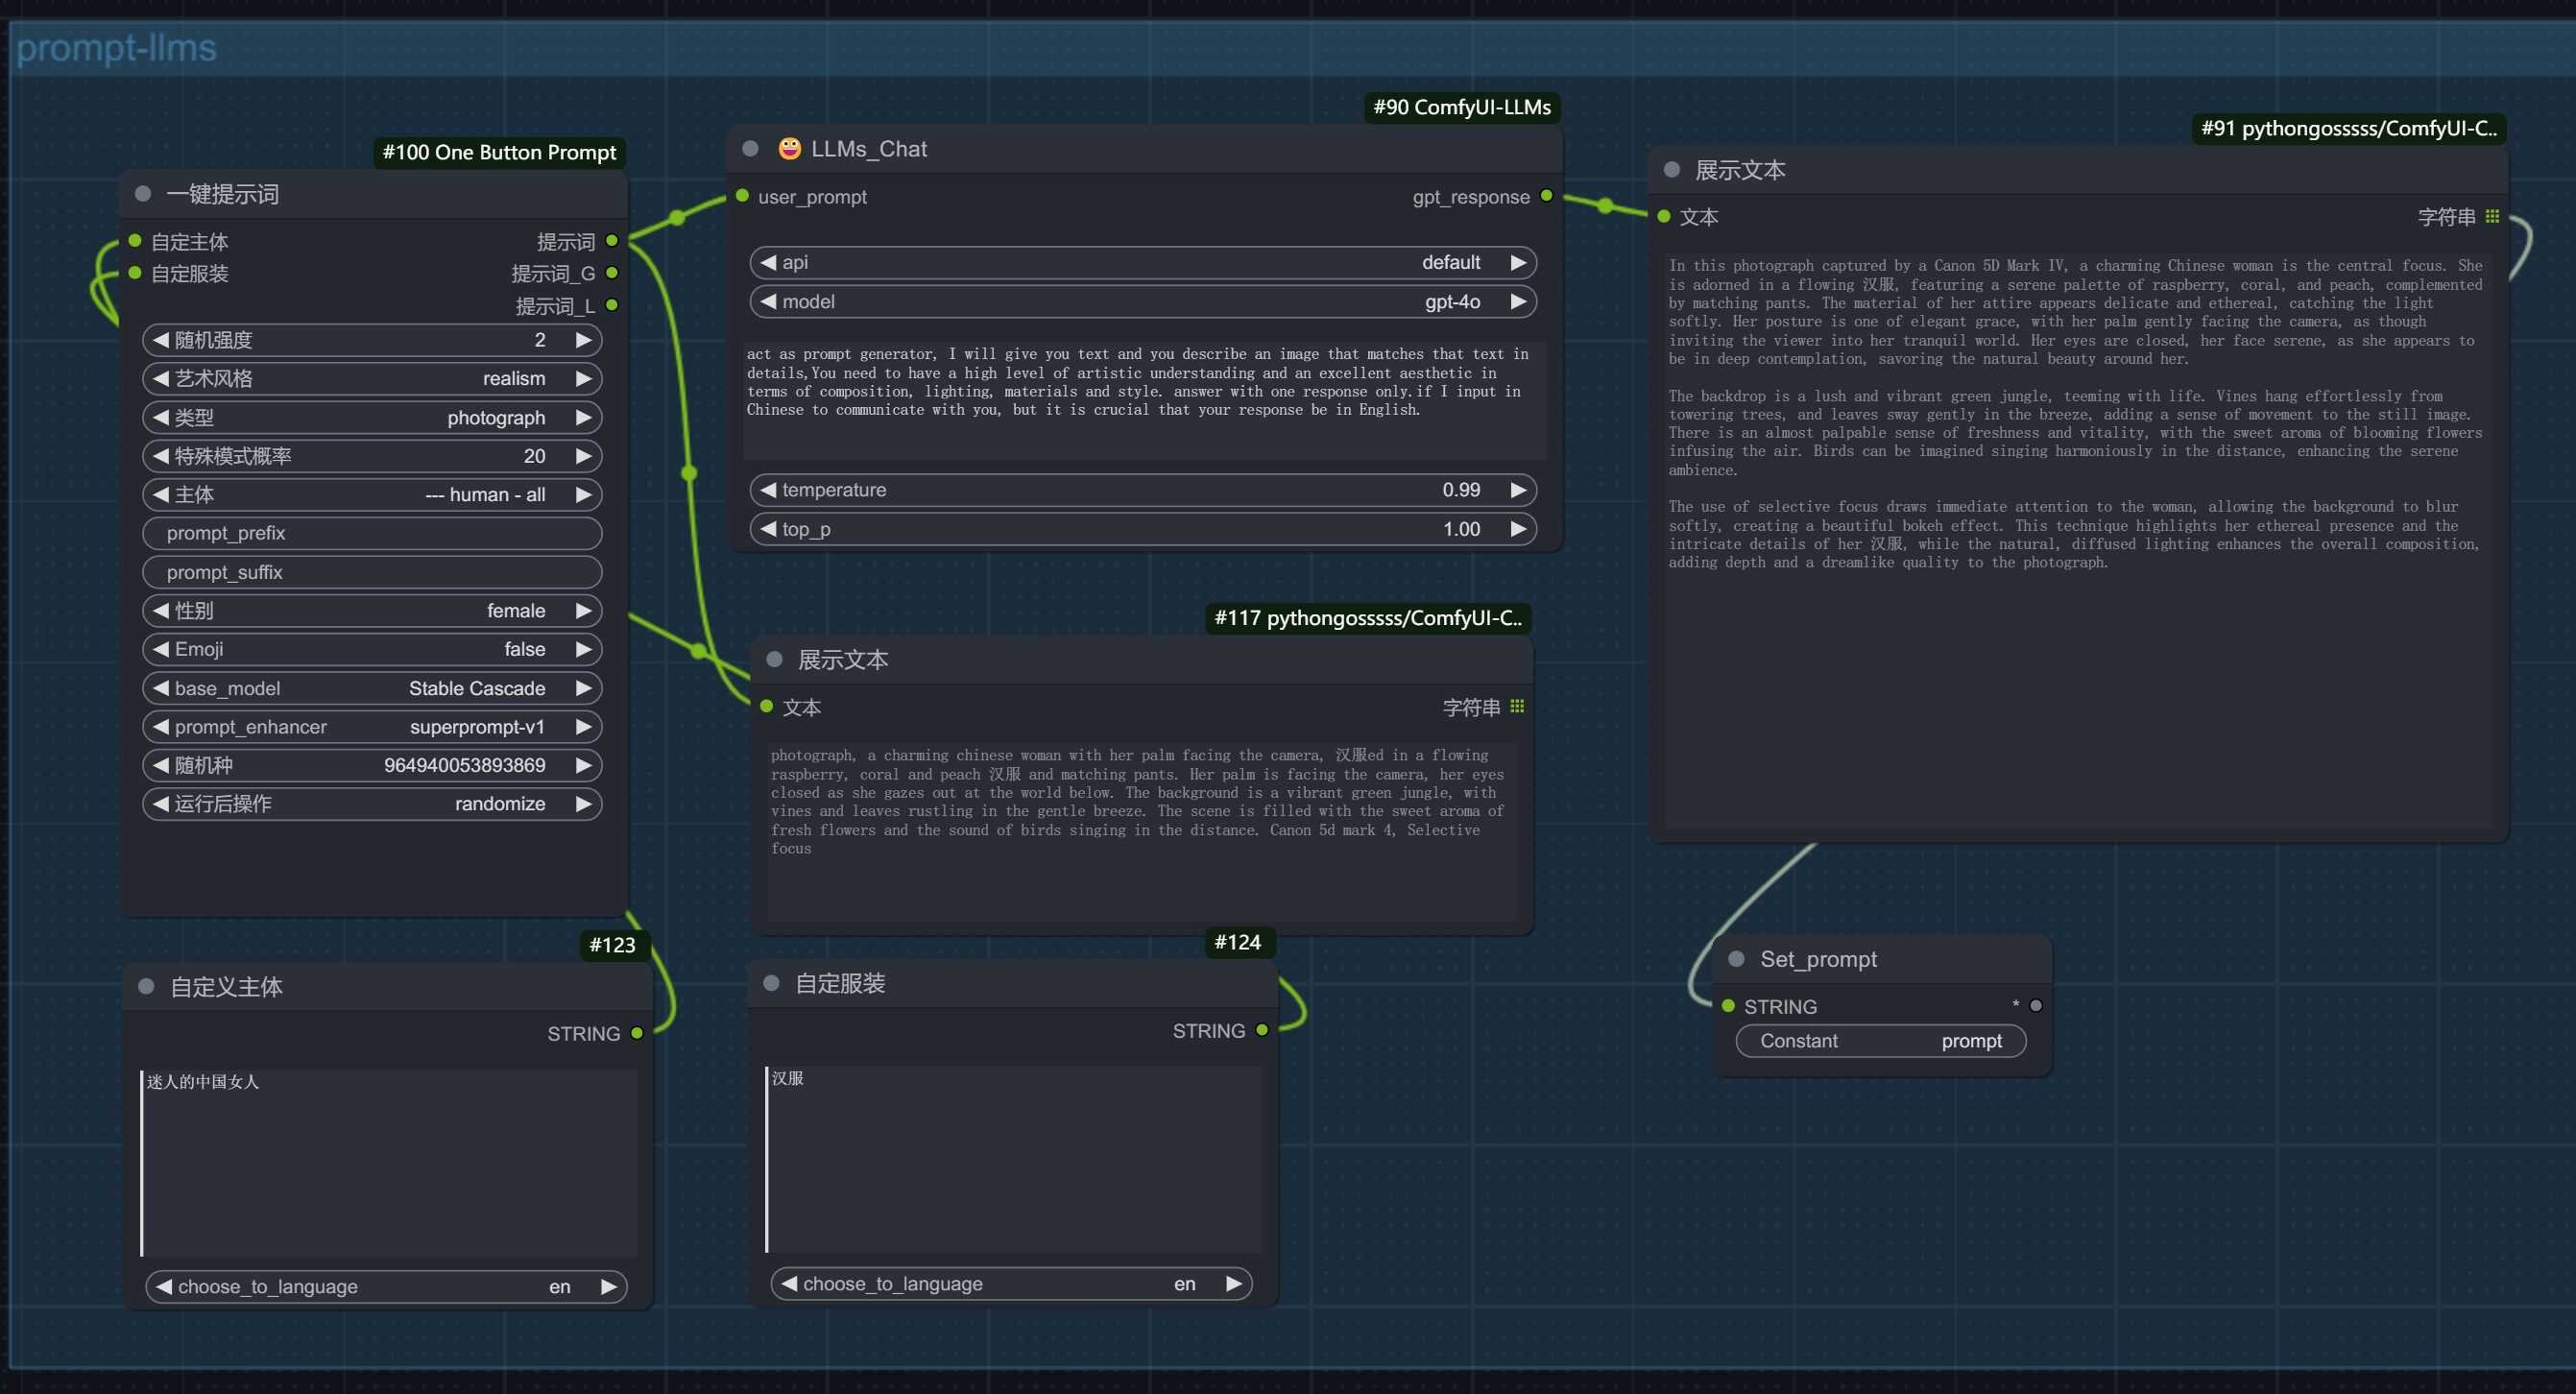Open the 性别 female dropdown
Image resolution: width=2576 pixels, height=1394 pixels.
[372, 610]
